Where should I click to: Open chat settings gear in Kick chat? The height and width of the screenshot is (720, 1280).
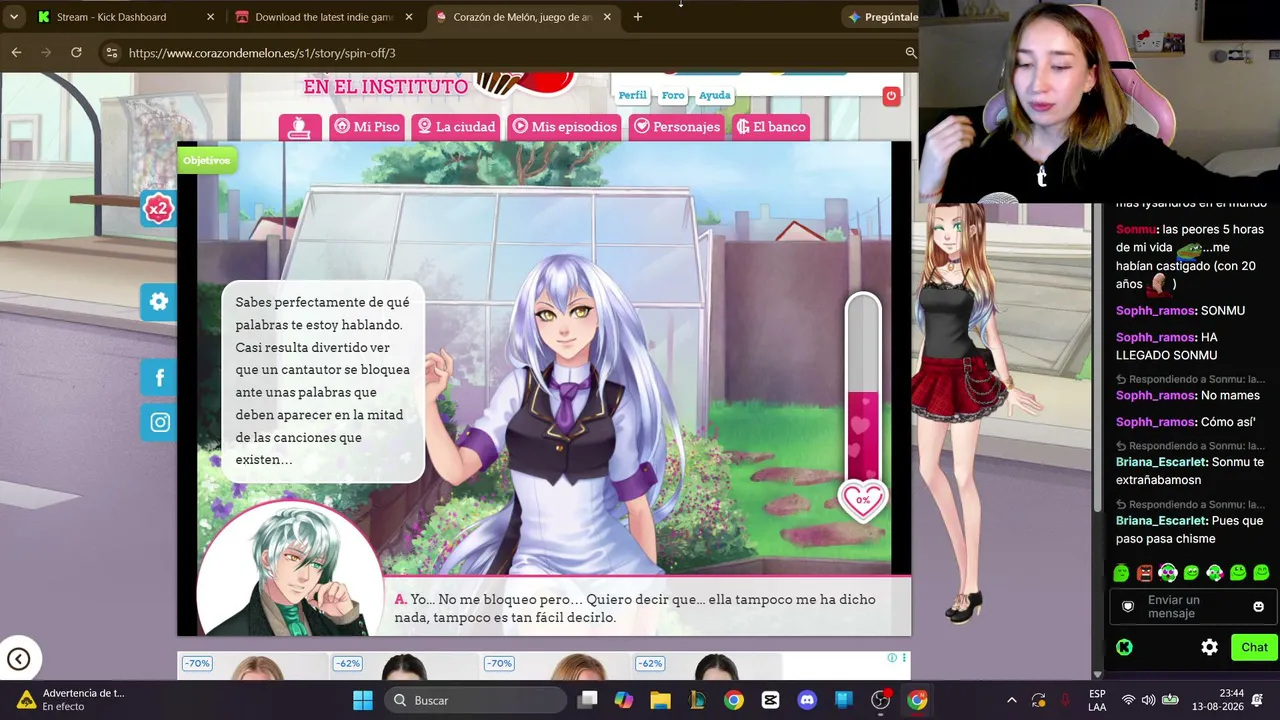[1209, 647]
